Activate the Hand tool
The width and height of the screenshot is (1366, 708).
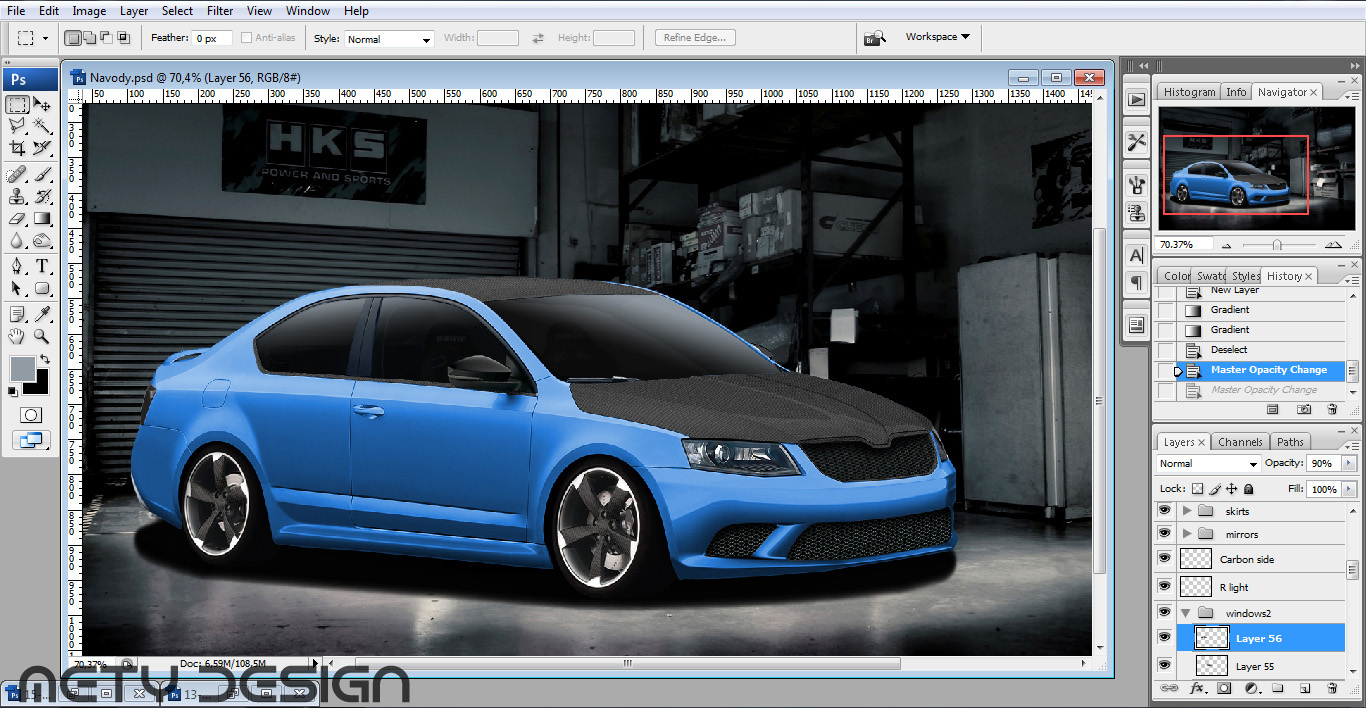point(17,336)
